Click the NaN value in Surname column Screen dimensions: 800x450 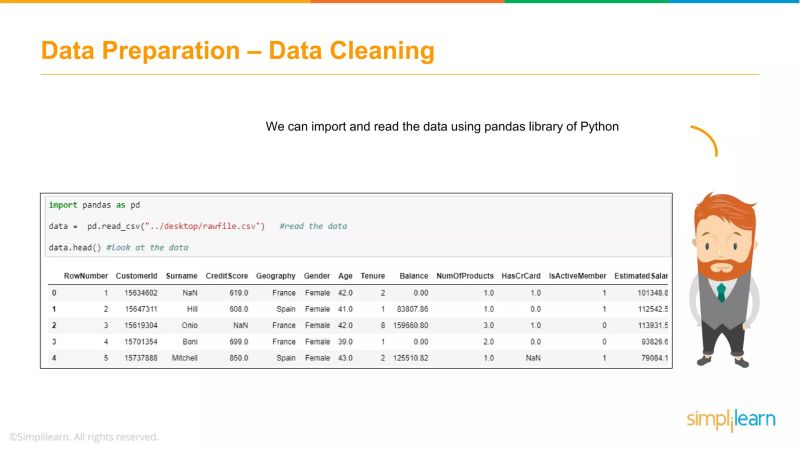click(190, 293)
